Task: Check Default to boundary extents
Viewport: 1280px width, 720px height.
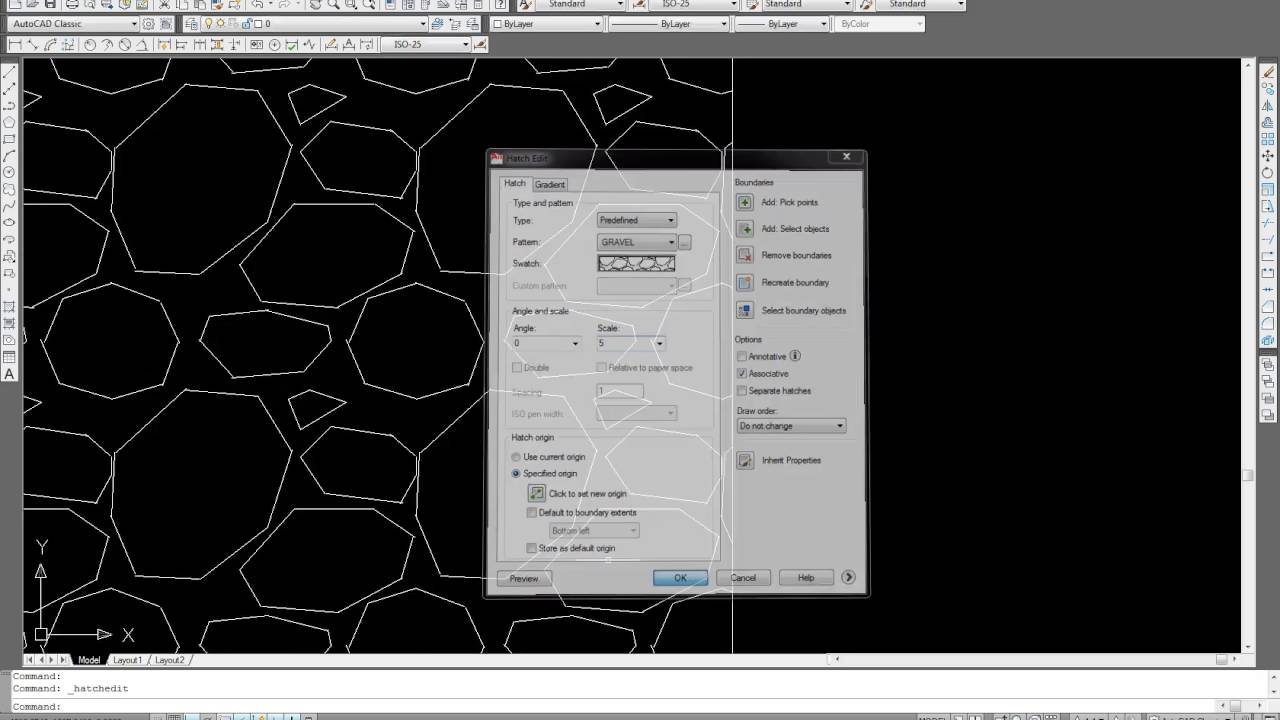Action: click(532, 512)
